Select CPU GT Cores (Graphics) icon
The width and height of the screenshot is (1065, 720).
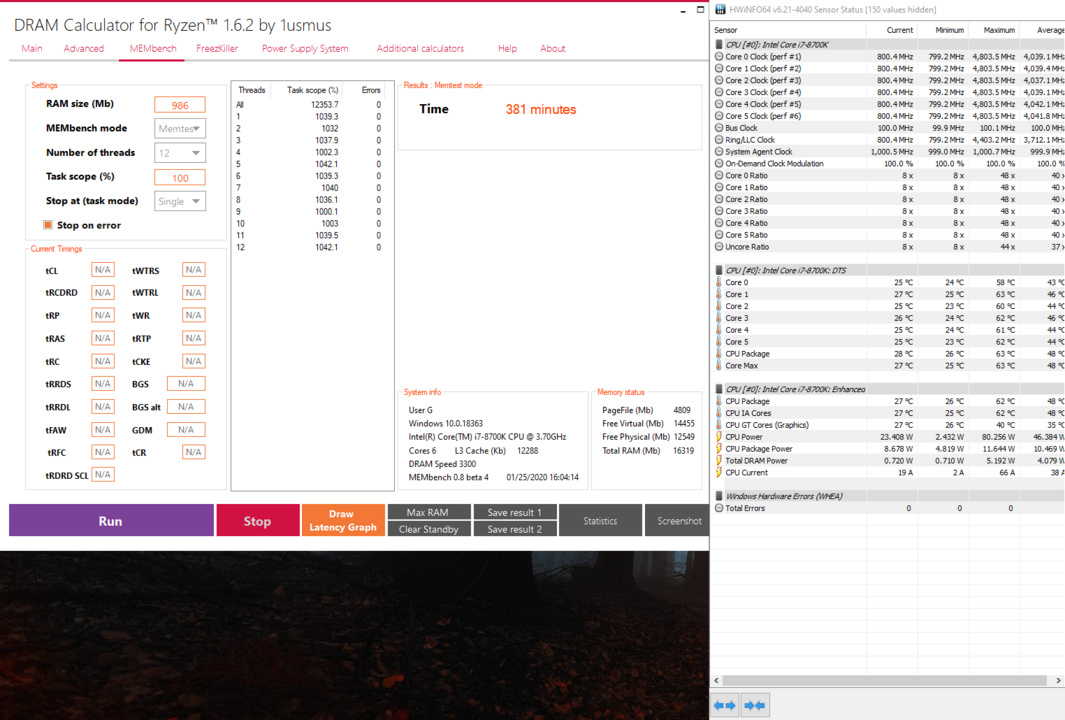pos(719,425)
